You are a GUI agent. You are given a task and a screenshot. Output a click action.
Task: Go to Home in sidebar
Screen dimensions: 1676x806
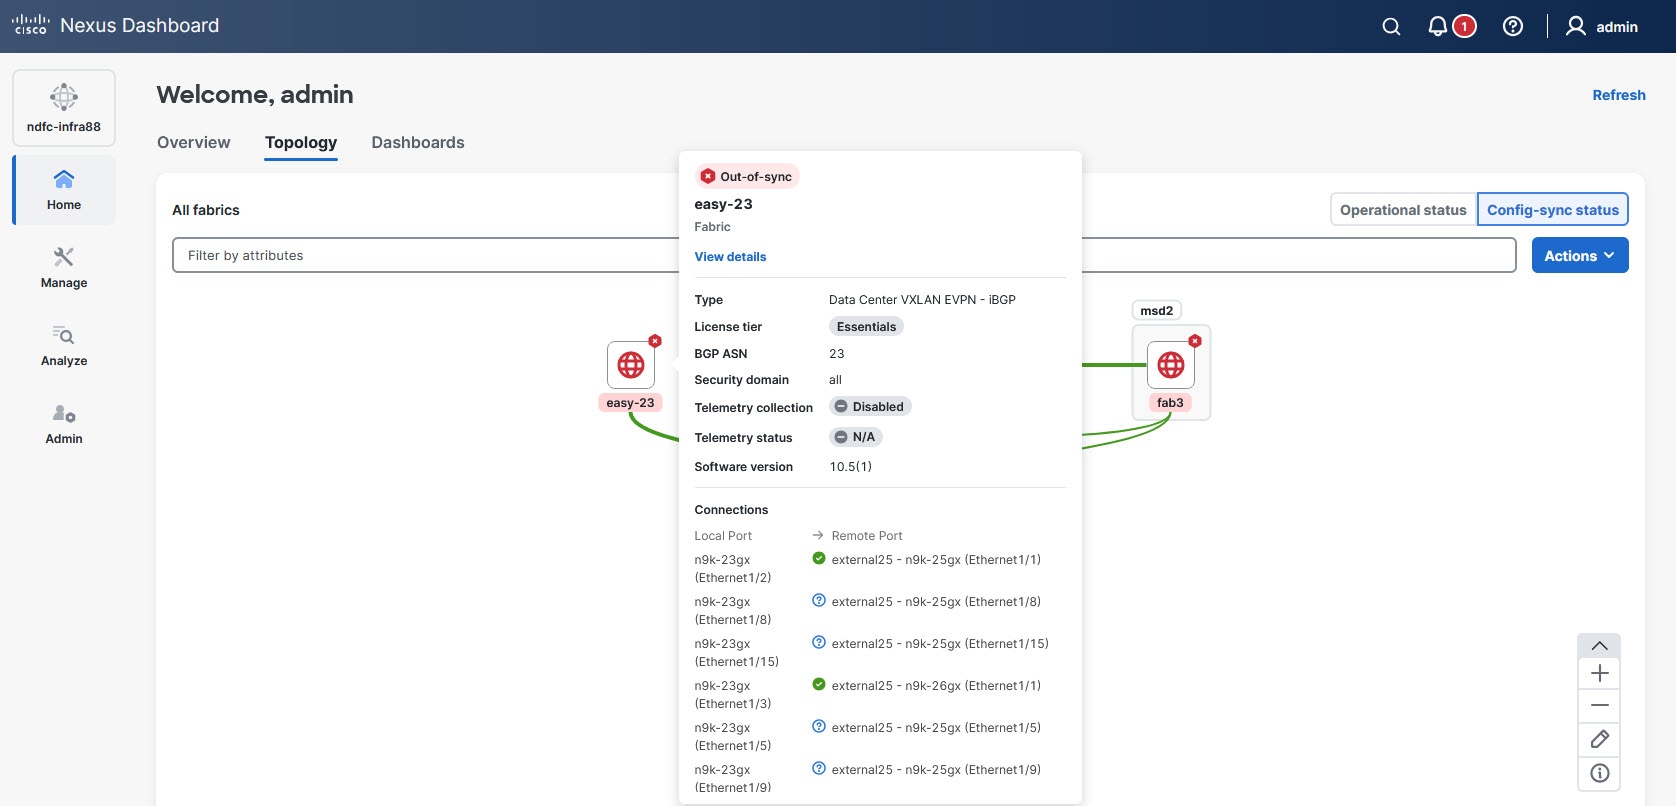[x=64, y=190]
